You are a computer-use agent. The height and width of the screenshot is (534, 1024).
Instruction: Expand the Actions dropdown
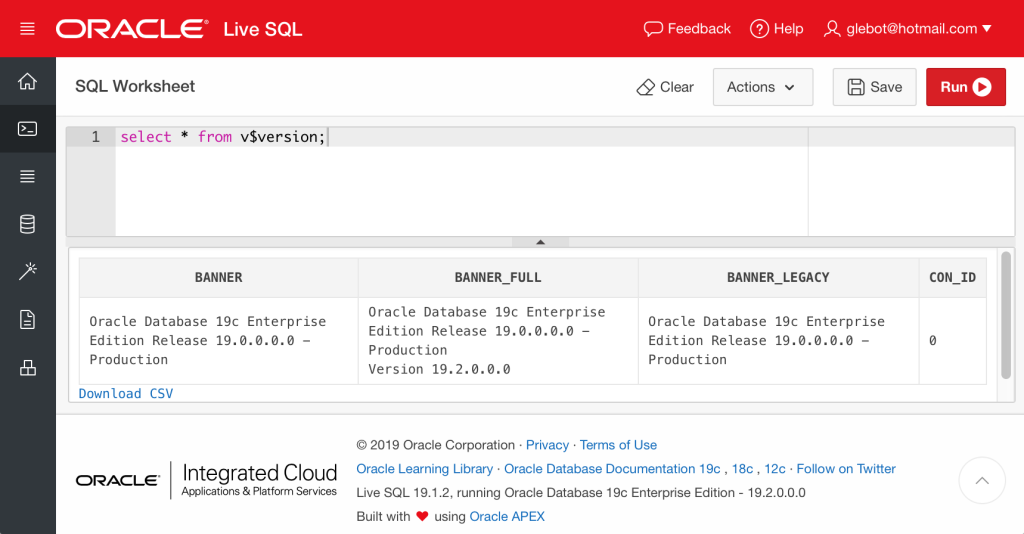coord(762,87)
